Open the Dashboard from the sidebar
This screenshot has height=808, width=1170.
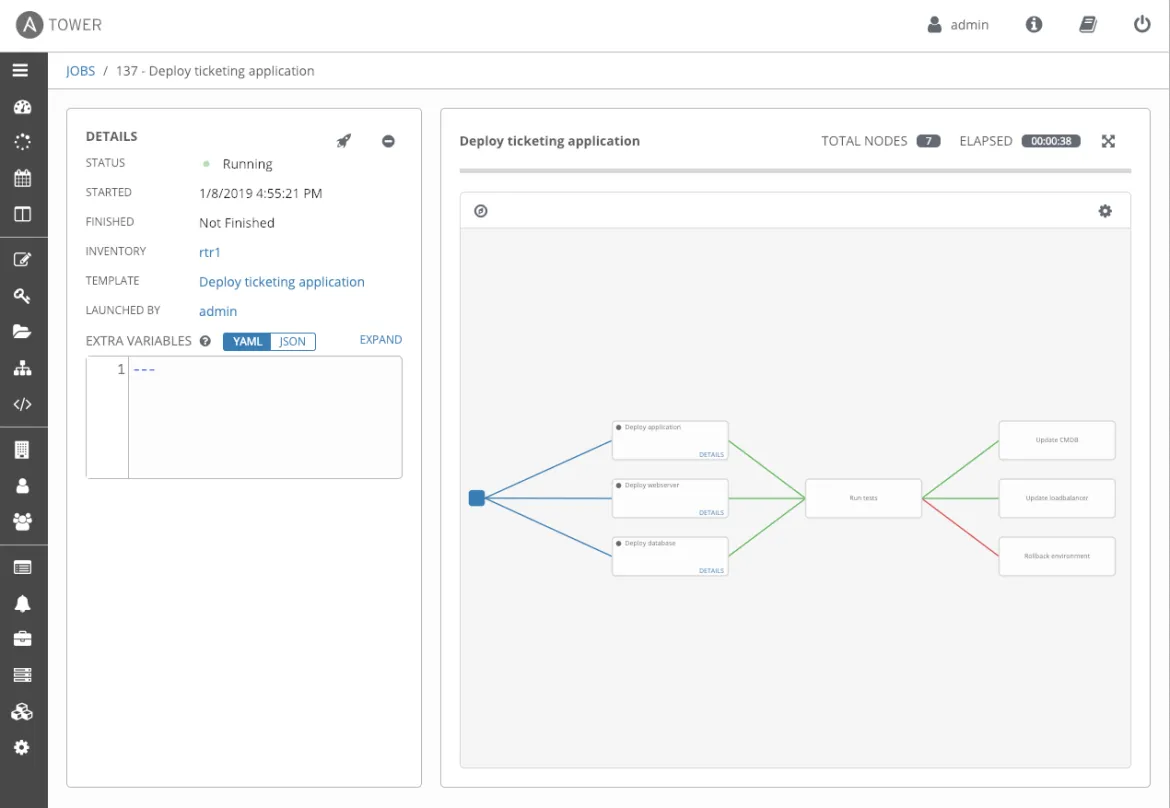(22, 106)
